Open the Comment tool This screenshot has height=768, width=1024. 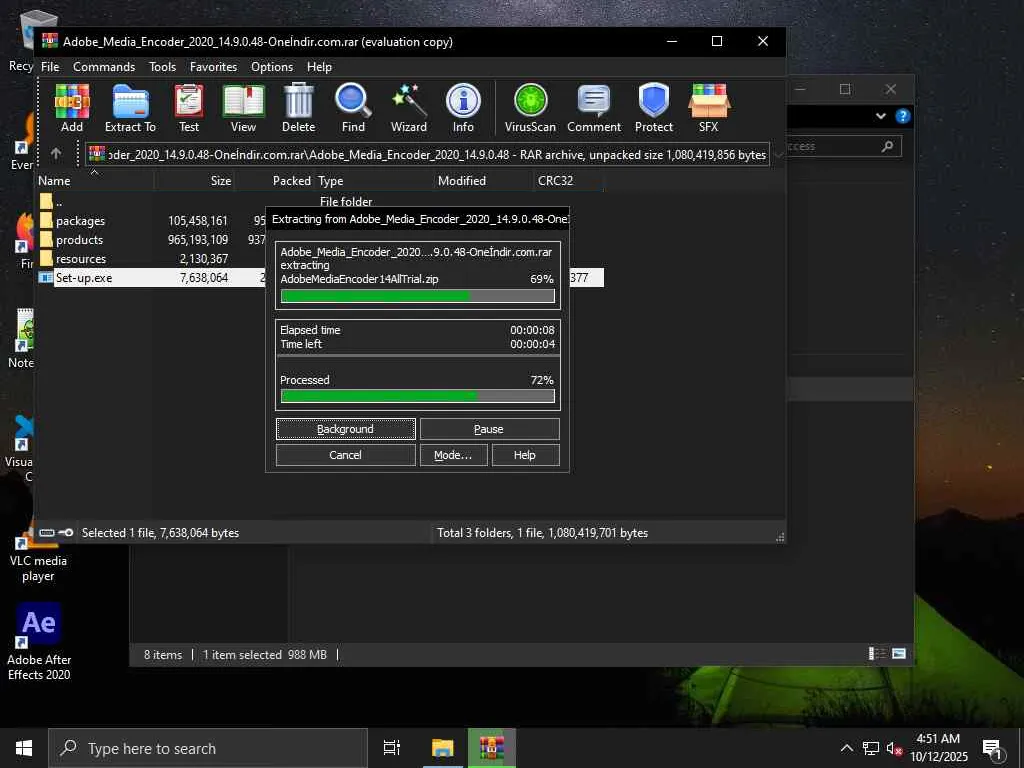click(594, 108)
